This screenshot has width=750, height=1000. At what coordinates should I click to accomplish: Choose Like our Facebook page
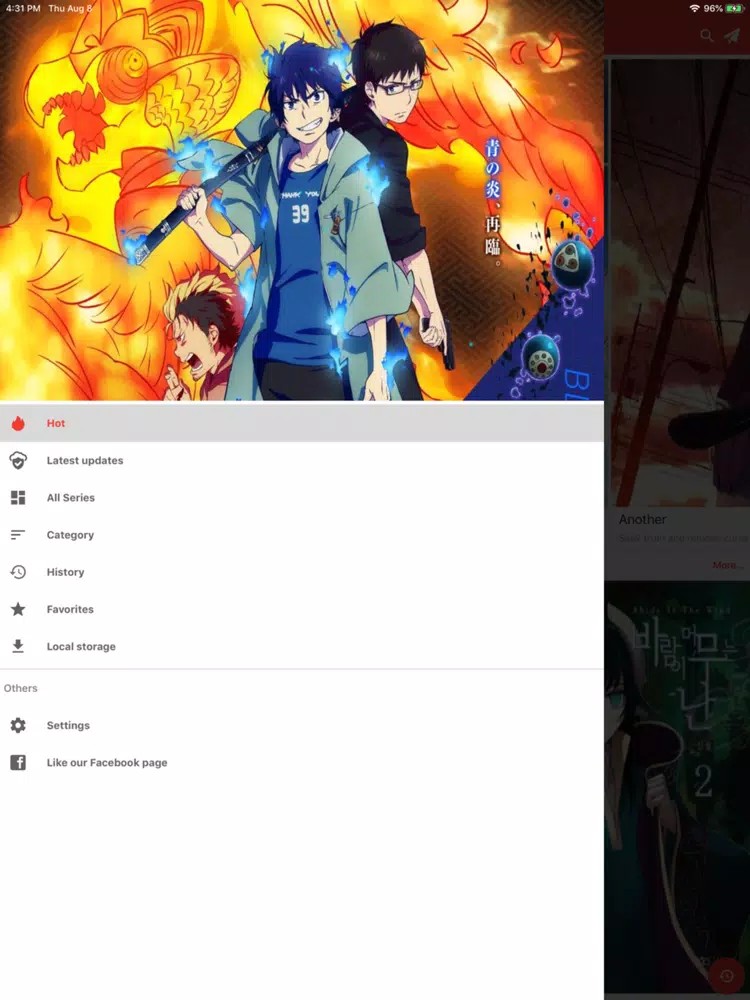point(302,762)
